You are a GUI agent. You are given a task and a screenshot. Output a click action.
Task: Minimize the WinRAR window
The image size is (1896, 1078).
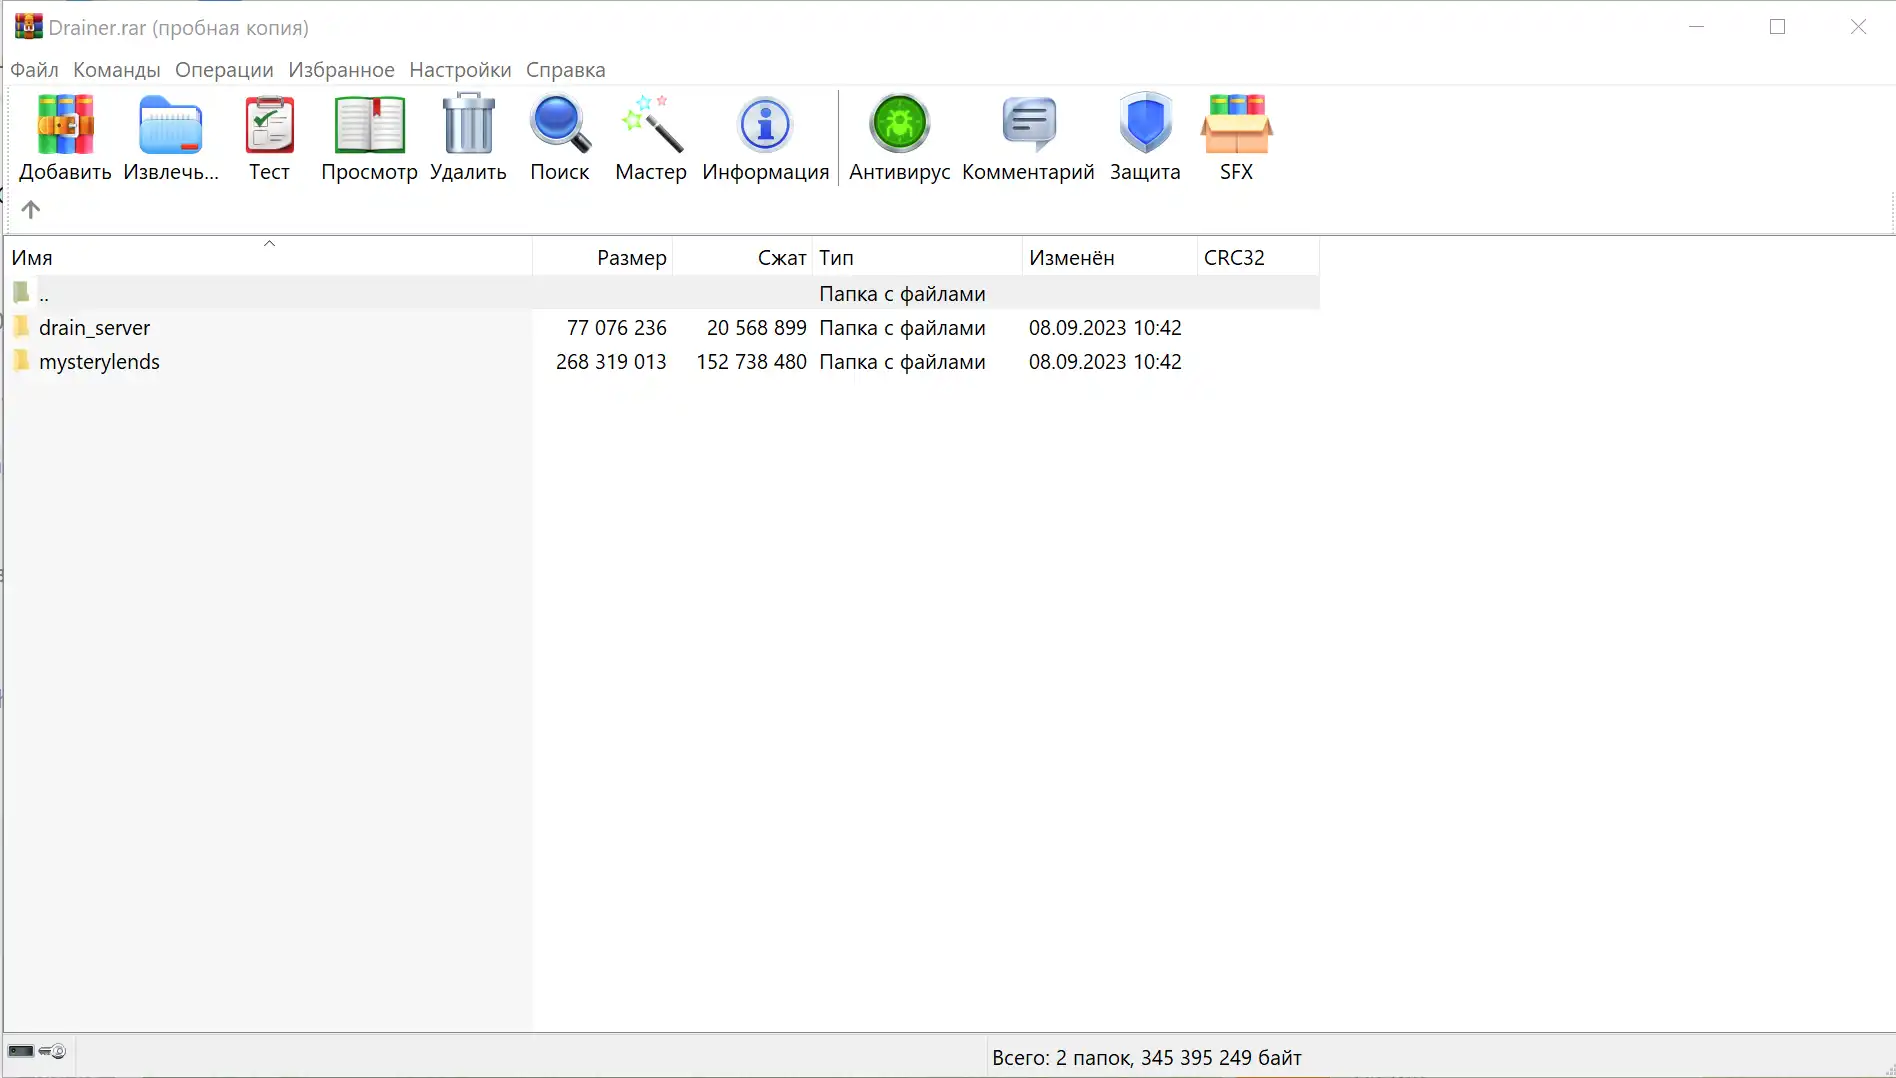(1696, 27)
